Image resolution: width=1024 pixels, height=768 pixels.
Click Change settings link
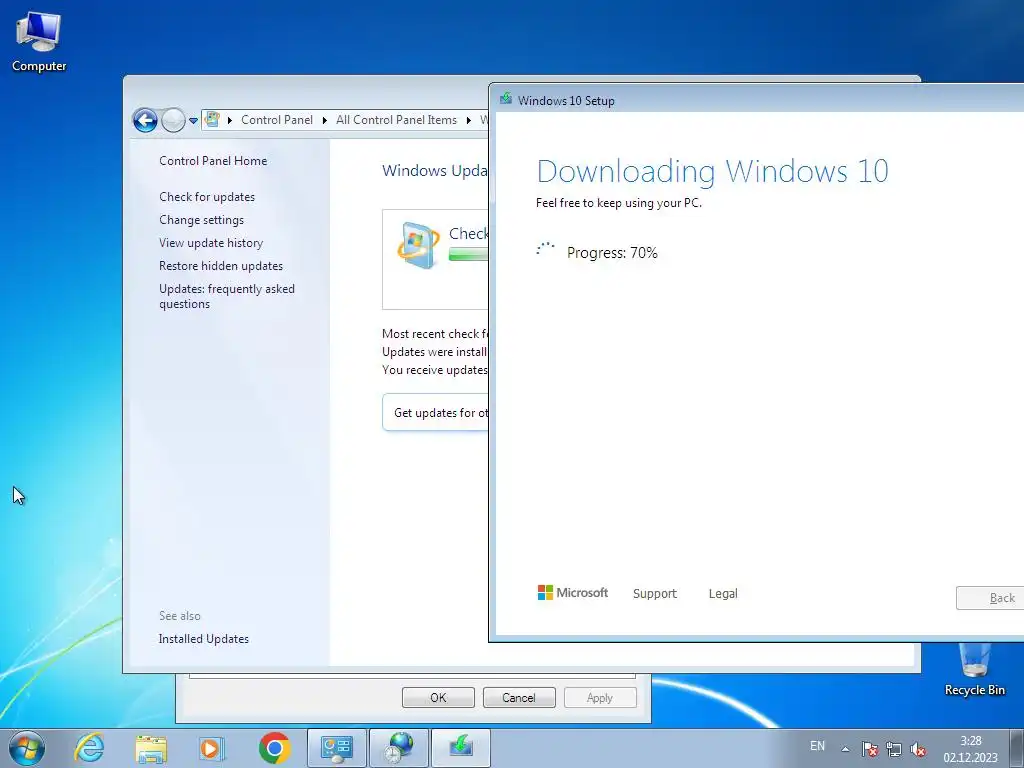[x=201, y=220]
